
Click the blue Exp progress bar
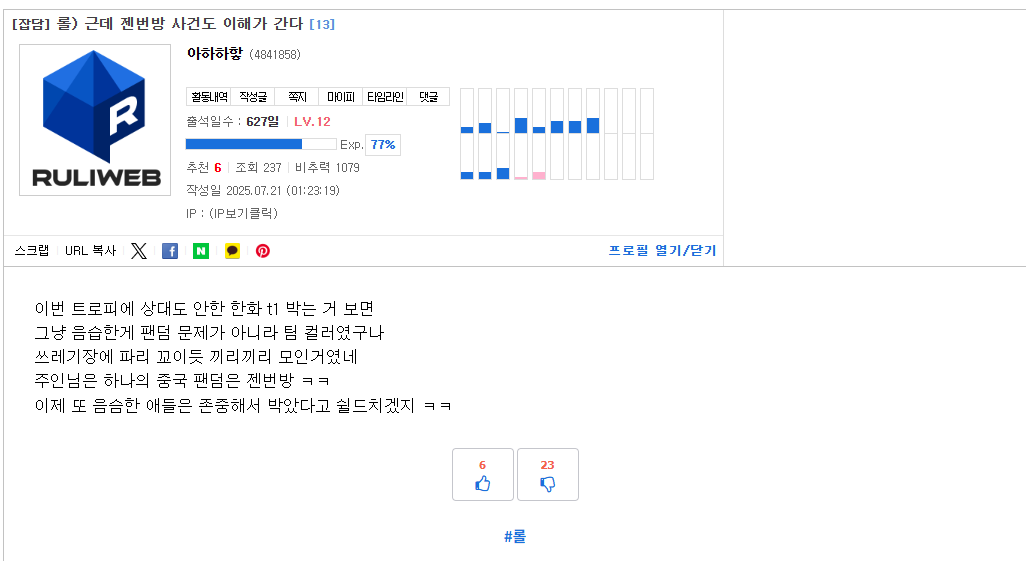(261, 144)
